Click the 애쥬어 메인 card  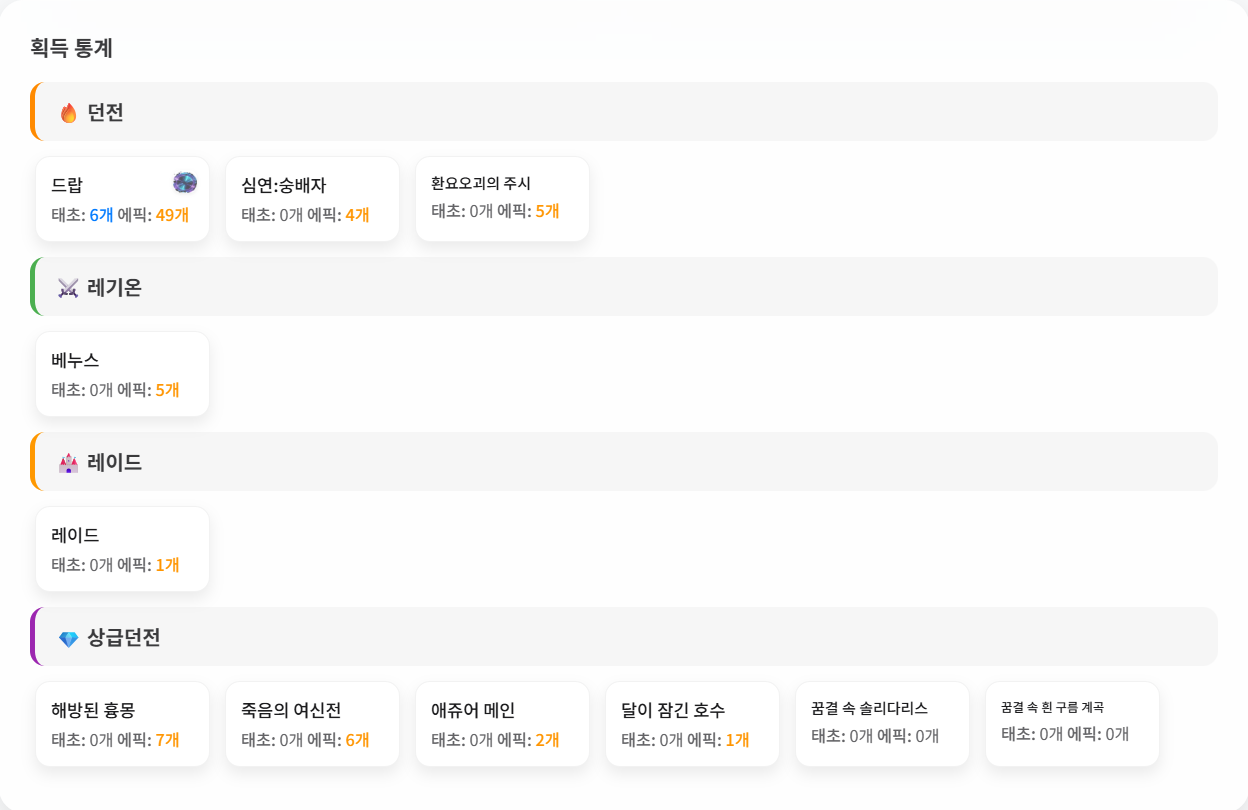(502, 724)
